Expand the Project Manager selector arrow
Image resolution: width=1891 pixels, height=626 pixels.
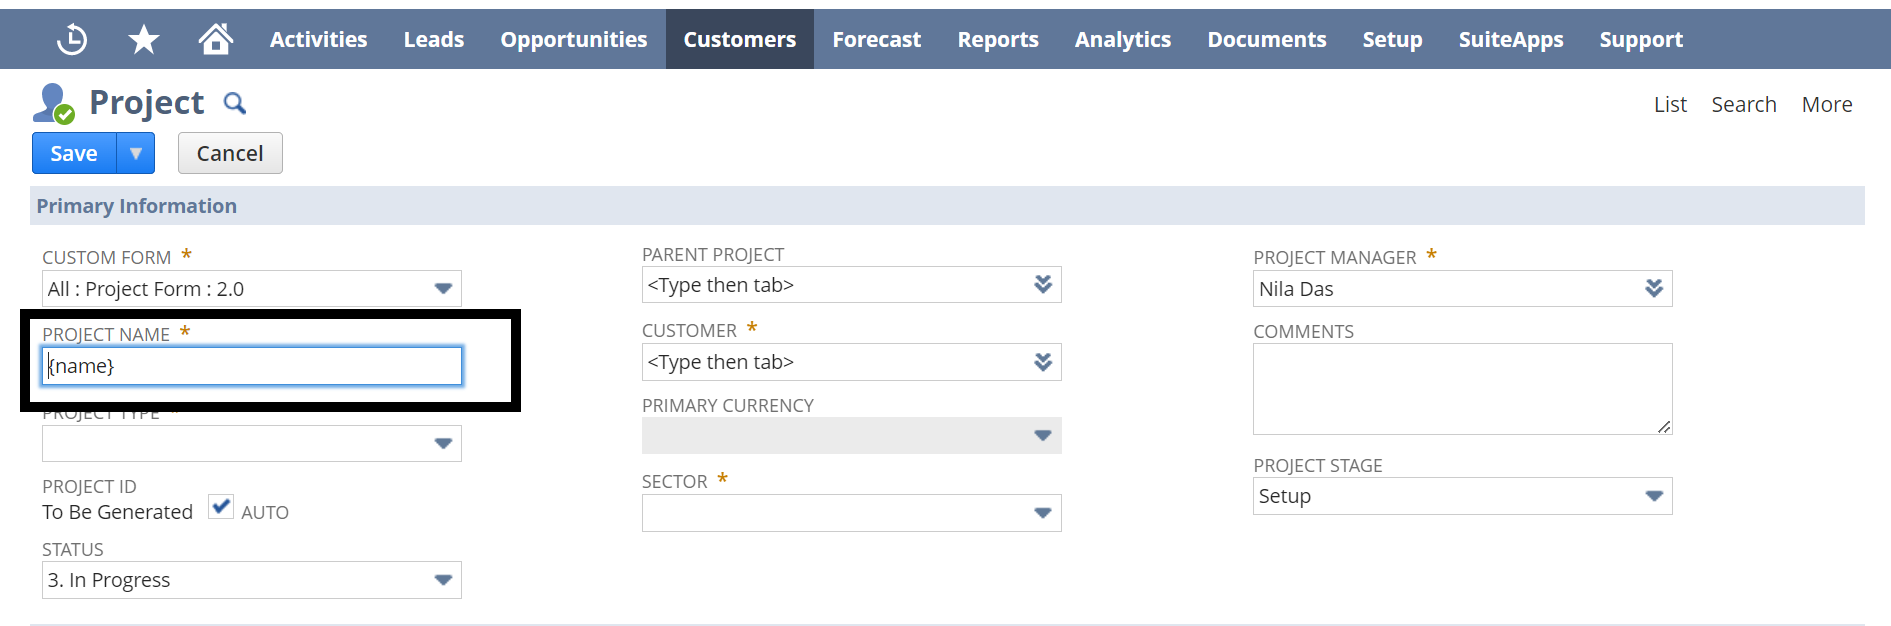tap(1654, 288)
